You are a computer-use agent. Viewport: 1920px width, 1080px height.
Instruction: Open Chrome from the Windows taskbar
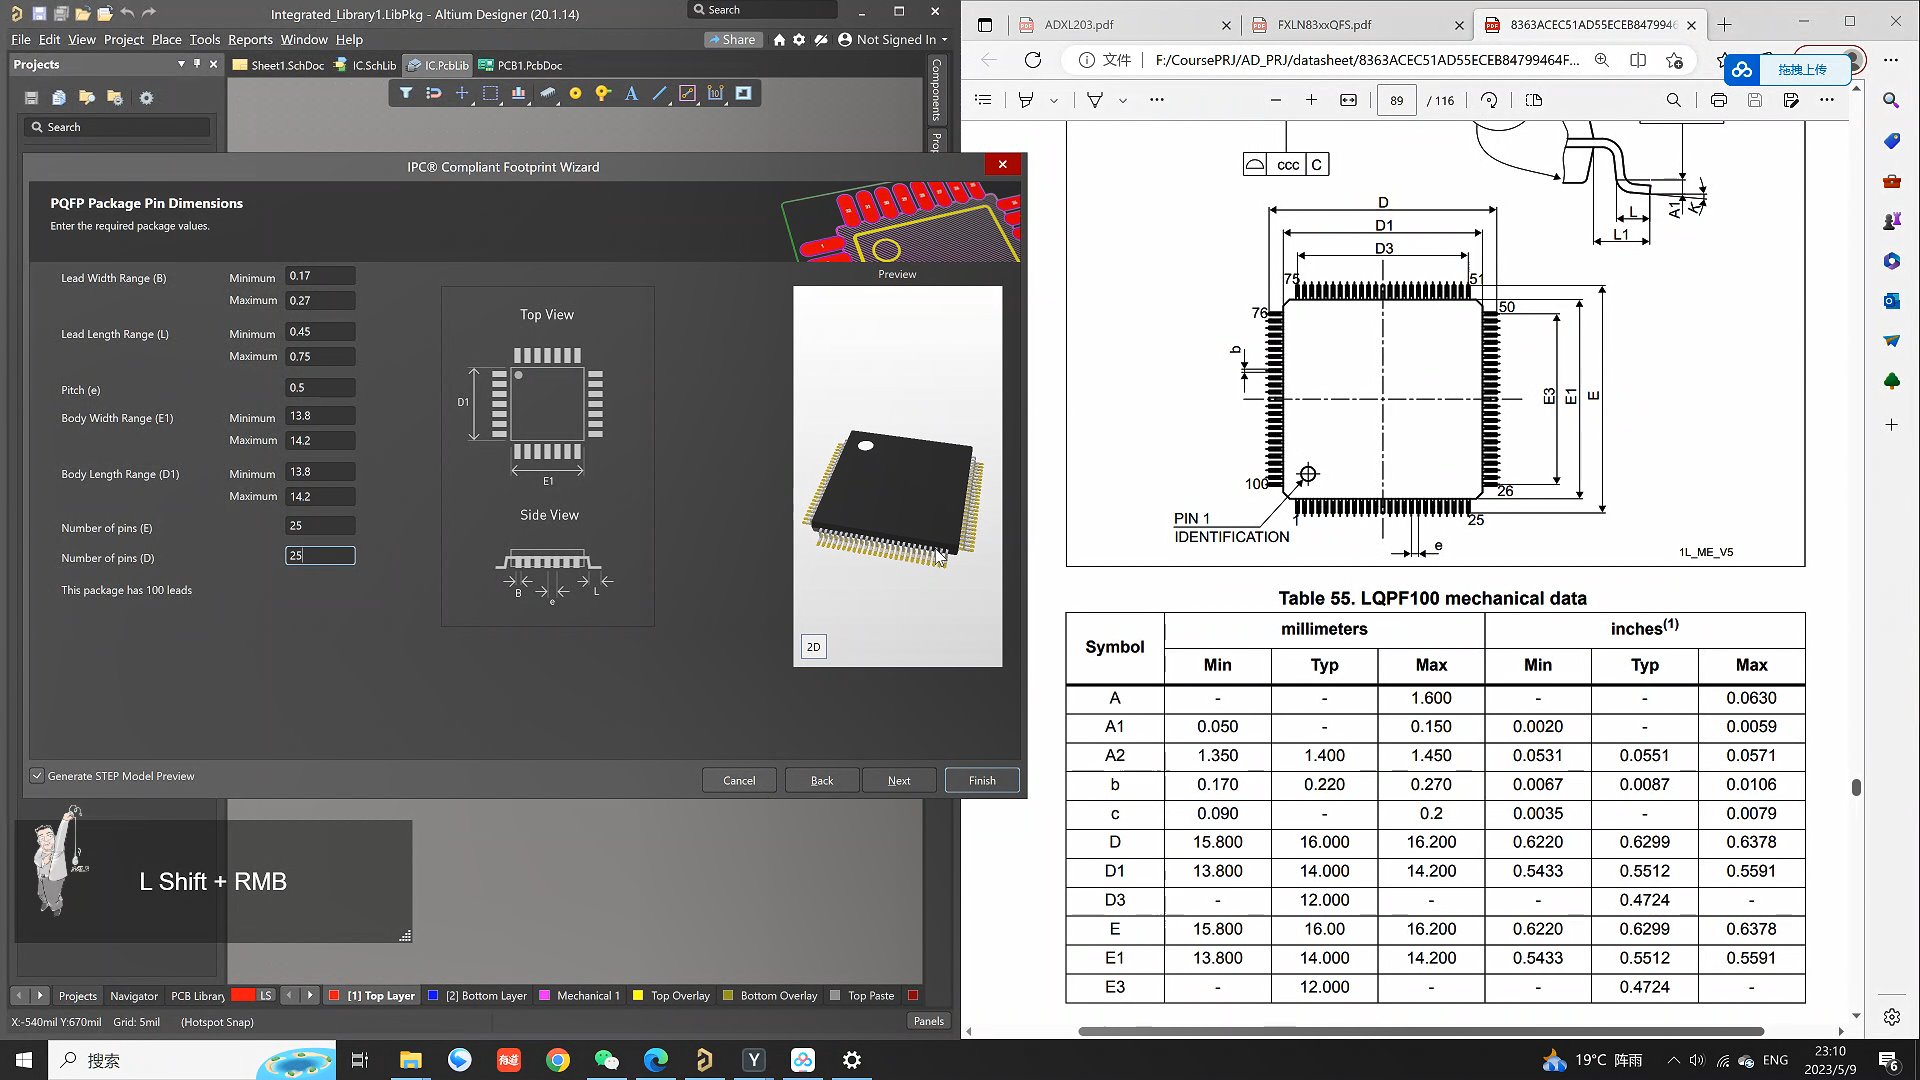click(x=558, y=1060)
